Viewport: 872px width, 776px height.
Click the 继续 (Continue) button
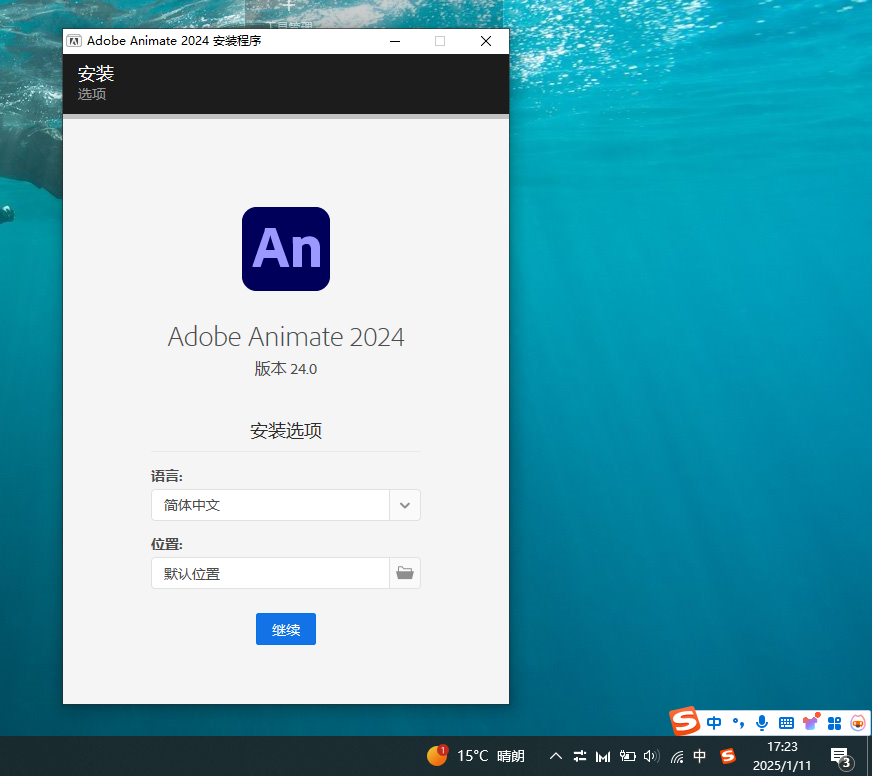(286, 629)
